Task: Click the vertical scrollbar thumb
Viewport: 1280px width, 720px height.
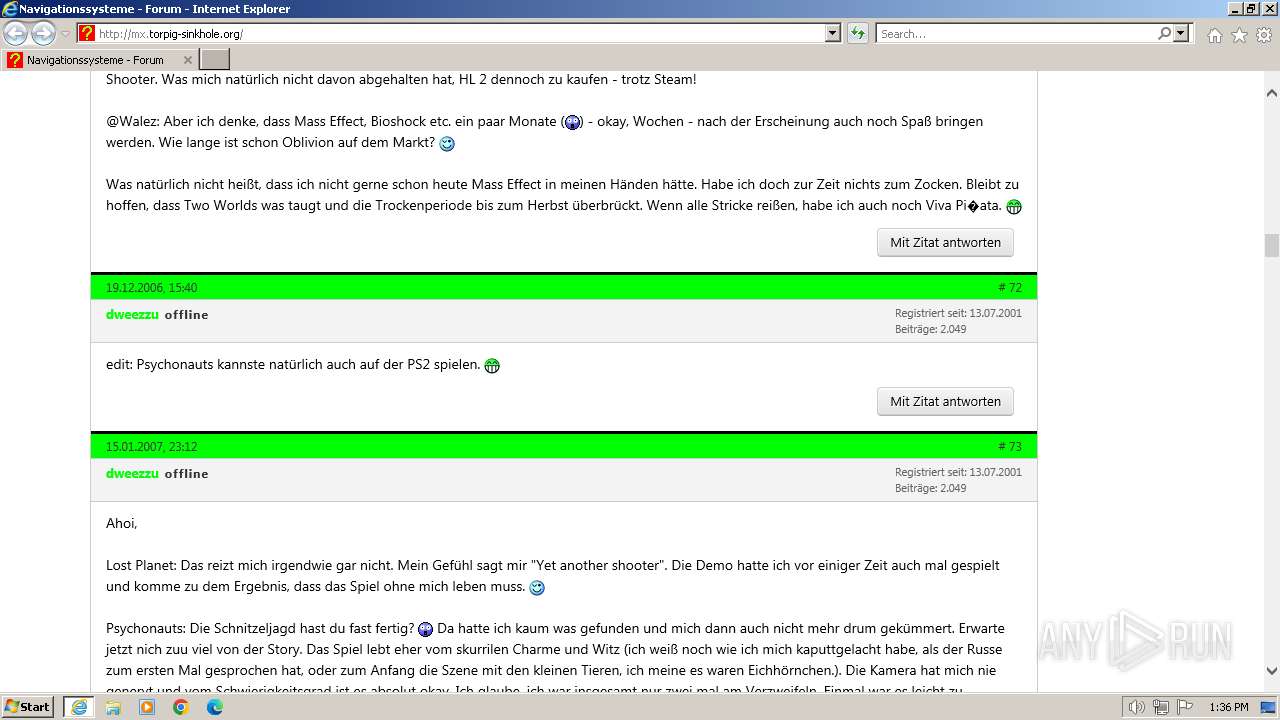Action: 1271,245
